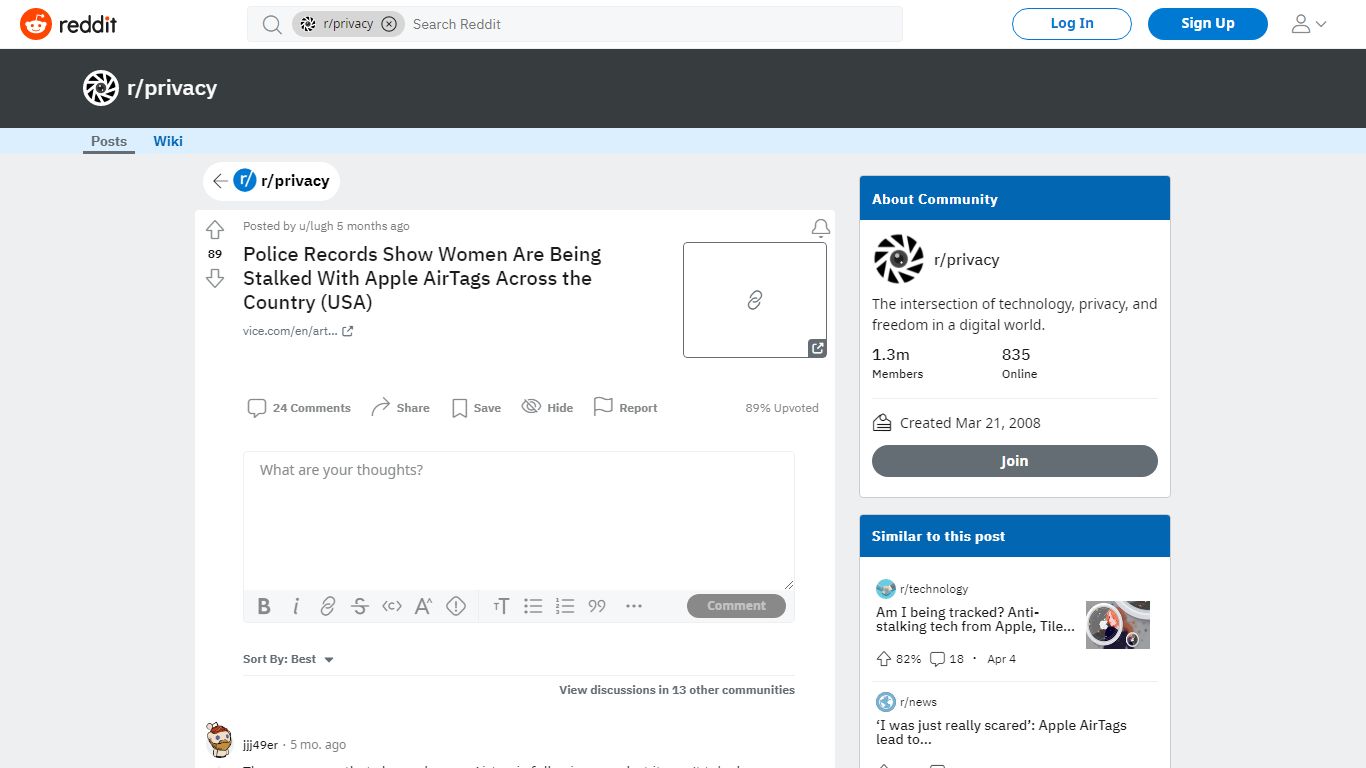Viewport: 1366px width, 768px height.
Task: Click the Join community button
Action: (1015, 461)
